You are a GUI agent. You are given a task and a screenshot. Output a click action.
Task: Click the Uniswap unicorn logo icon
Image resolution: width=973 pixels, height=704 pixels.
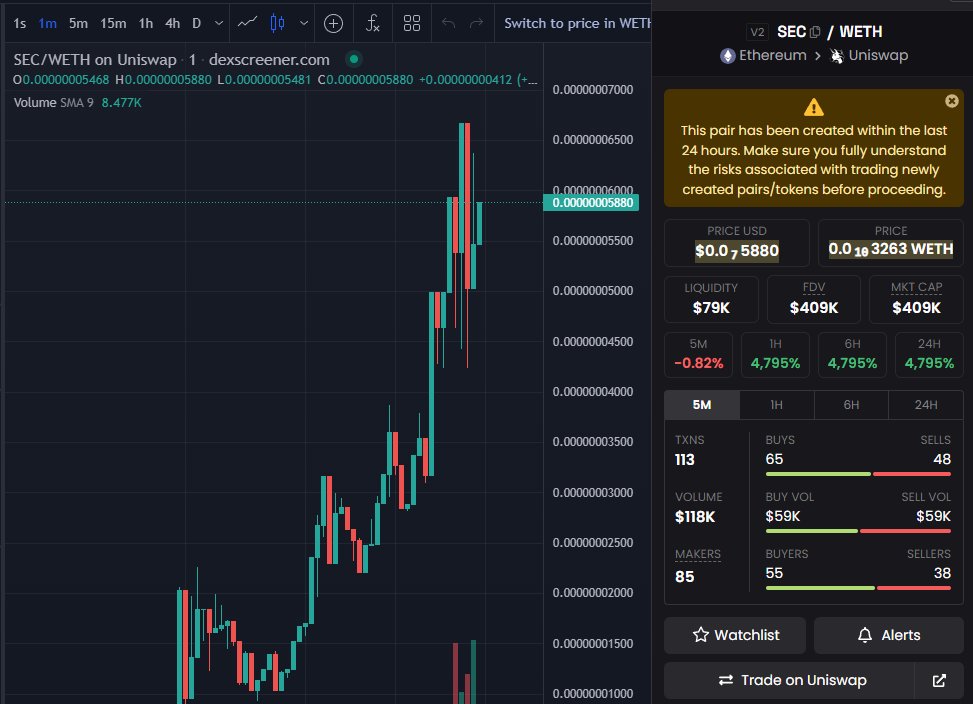837,56
